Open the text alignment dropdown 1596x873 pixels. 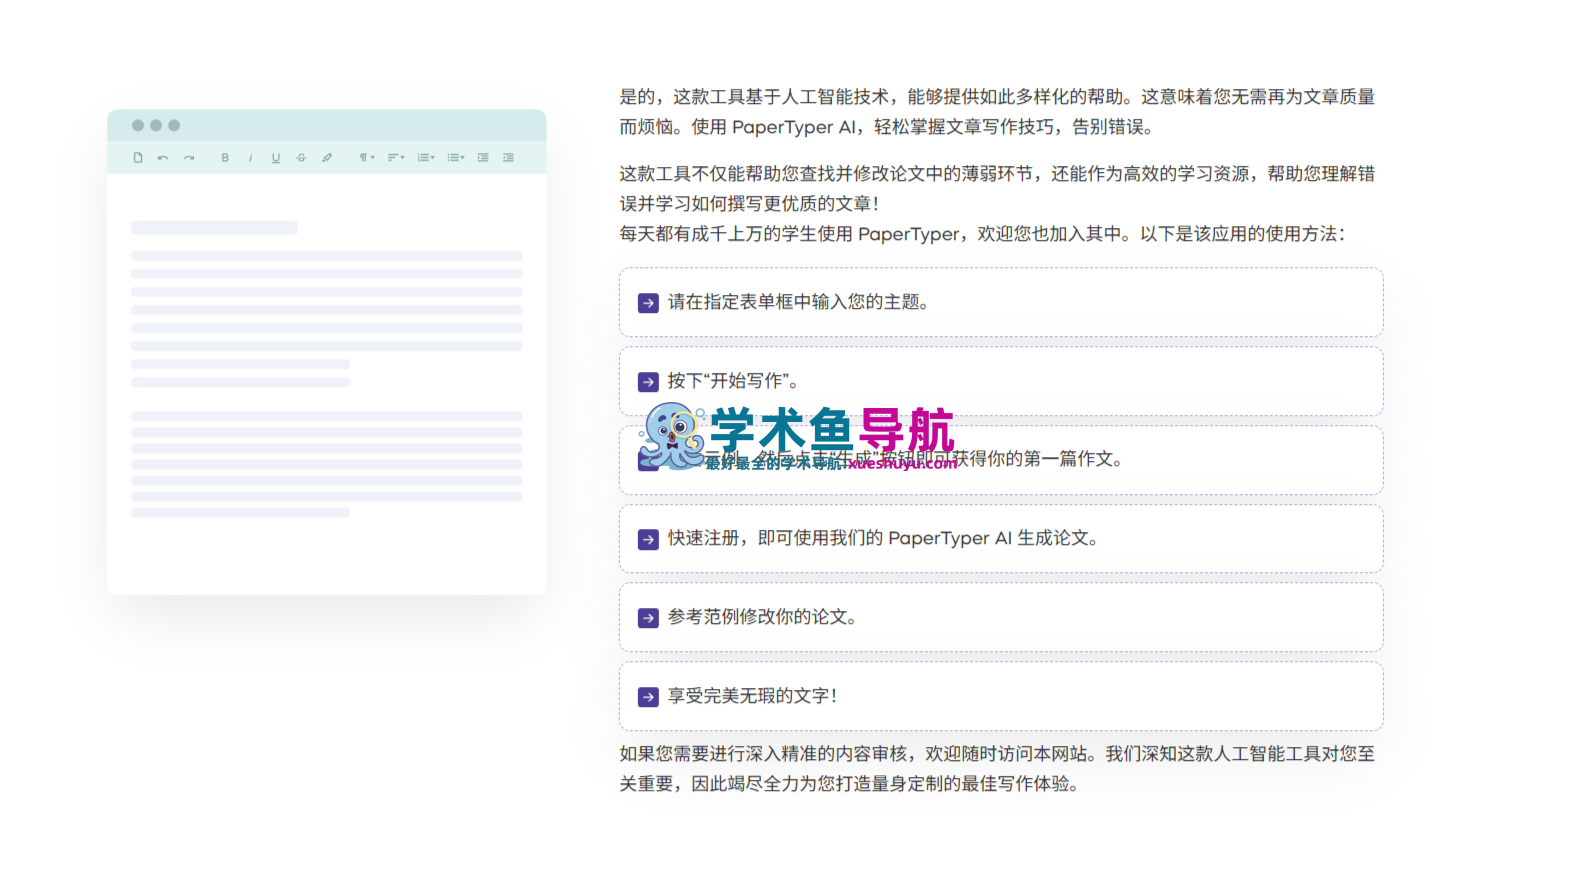point(396,158)
